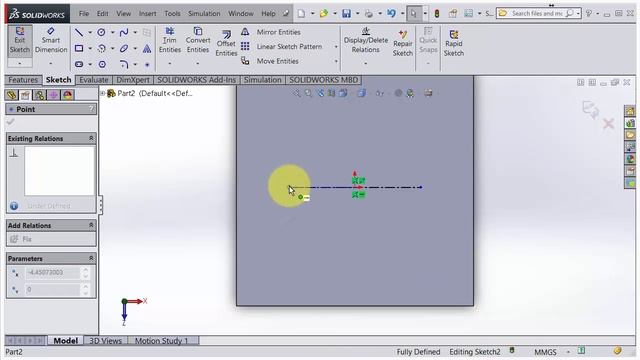Select the Arc sketch tool
Screen dimensions: 640x360
coord(101,49)
